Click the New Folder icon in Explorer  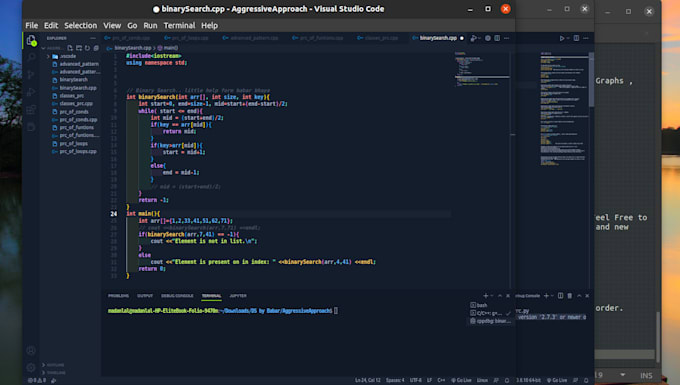coord(79,48)
